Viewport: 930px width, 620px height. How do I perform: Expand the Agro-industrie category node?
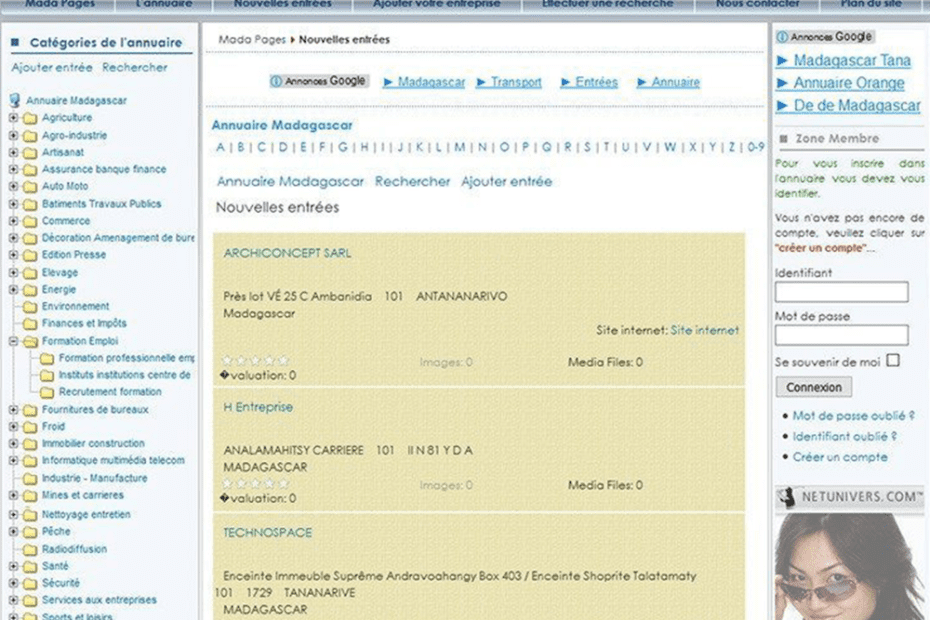(x=14, y=136)
